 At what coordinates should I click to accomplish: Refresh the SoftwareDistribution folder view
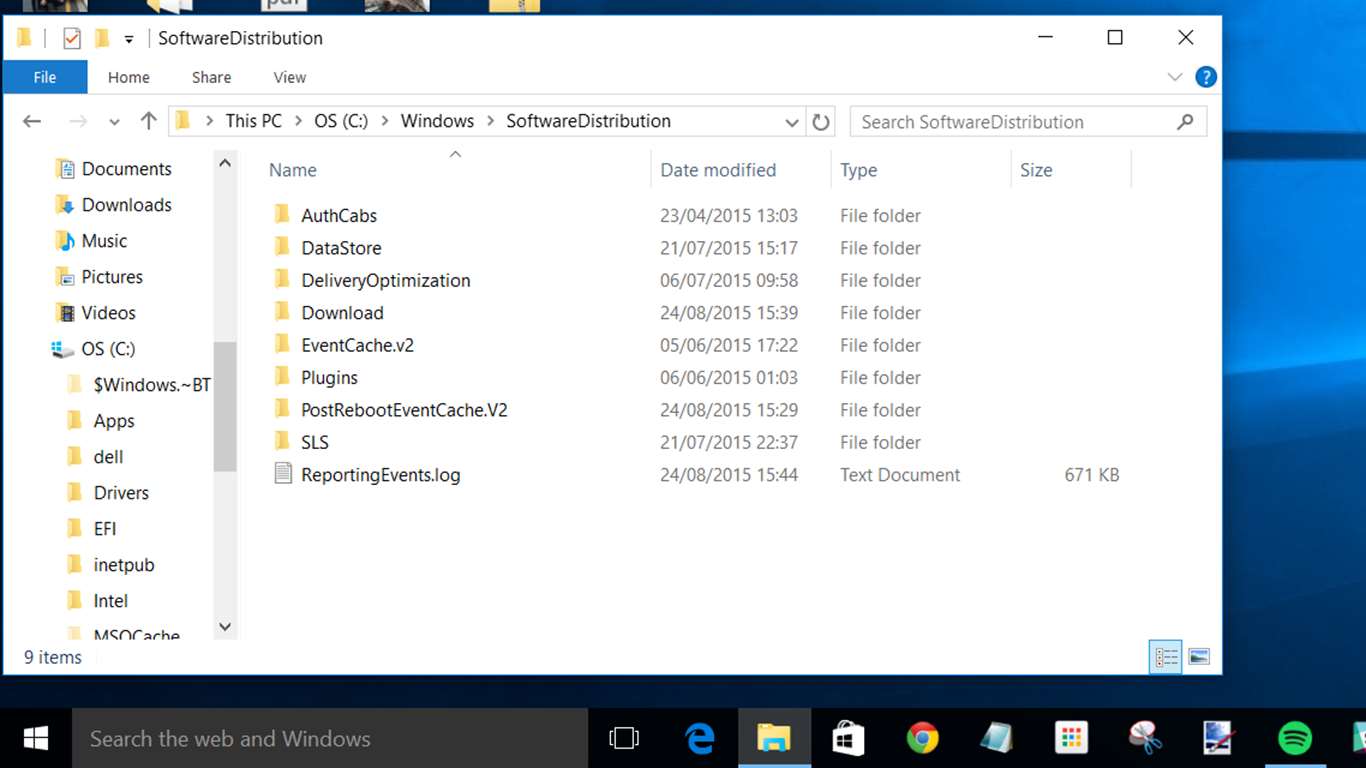point(821,122)
